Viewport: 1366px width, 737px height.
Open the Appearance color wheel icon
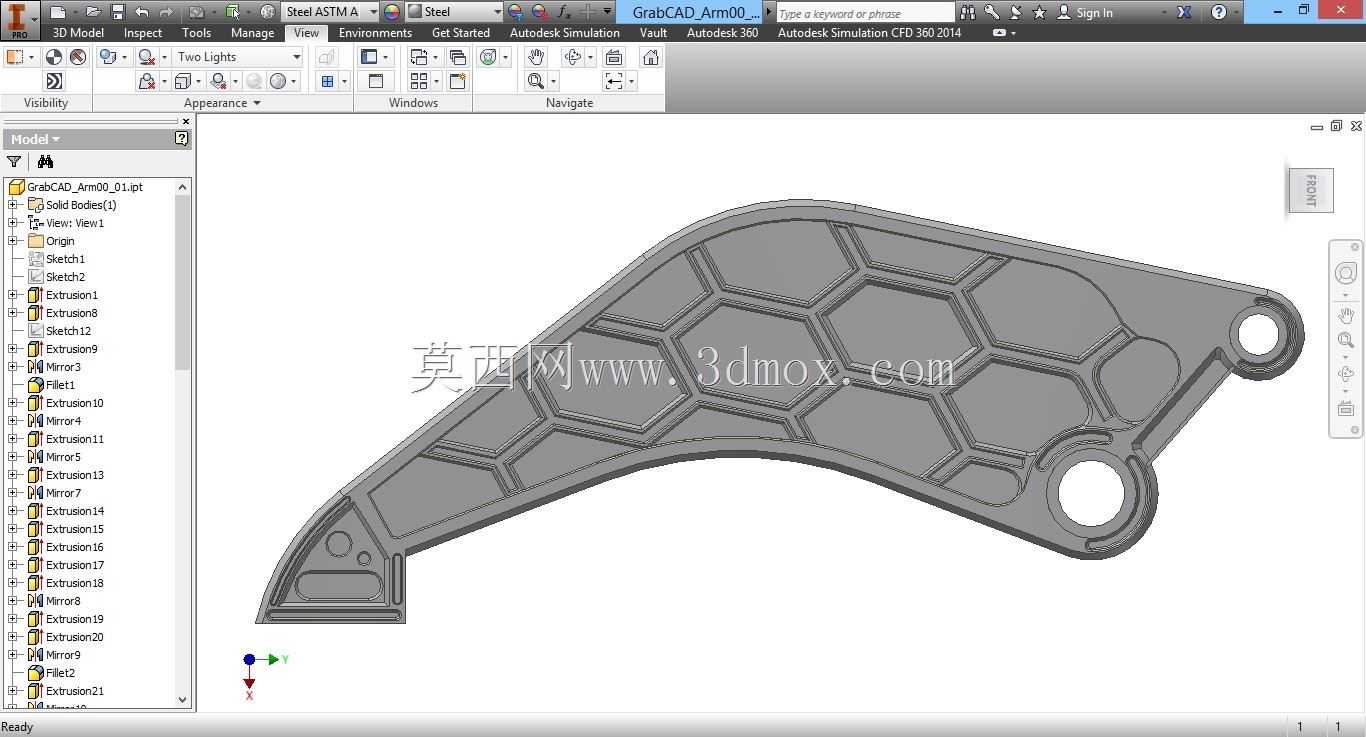pos(391,12)
